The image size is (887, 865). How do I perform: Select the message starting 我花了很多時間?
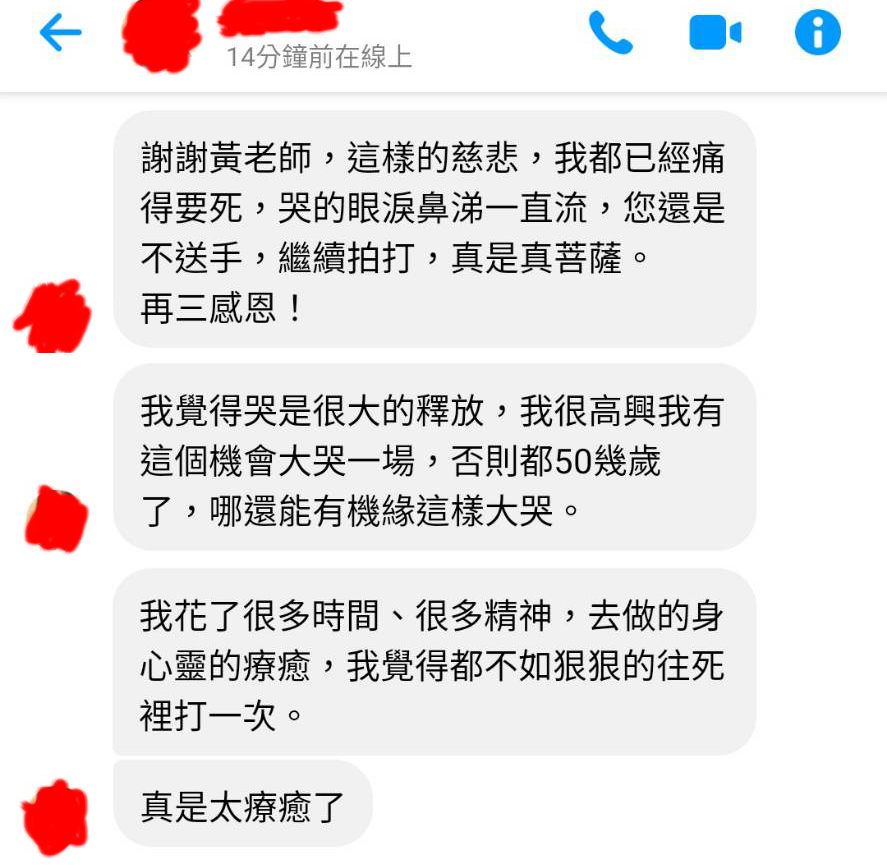(434, 662)
